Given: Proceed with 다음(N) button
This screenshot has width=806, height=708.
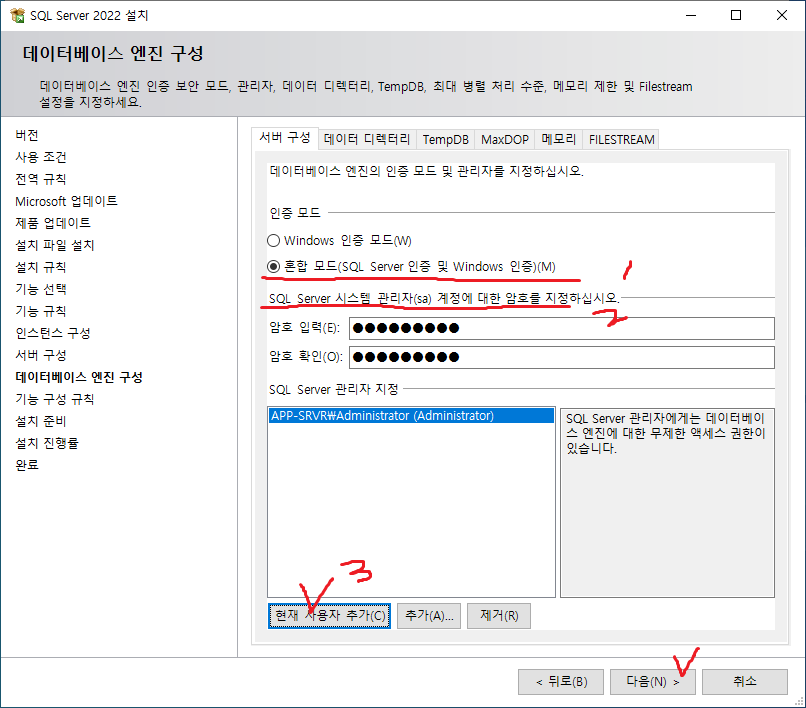Looking at the screenshot, I should pos(652,682).
